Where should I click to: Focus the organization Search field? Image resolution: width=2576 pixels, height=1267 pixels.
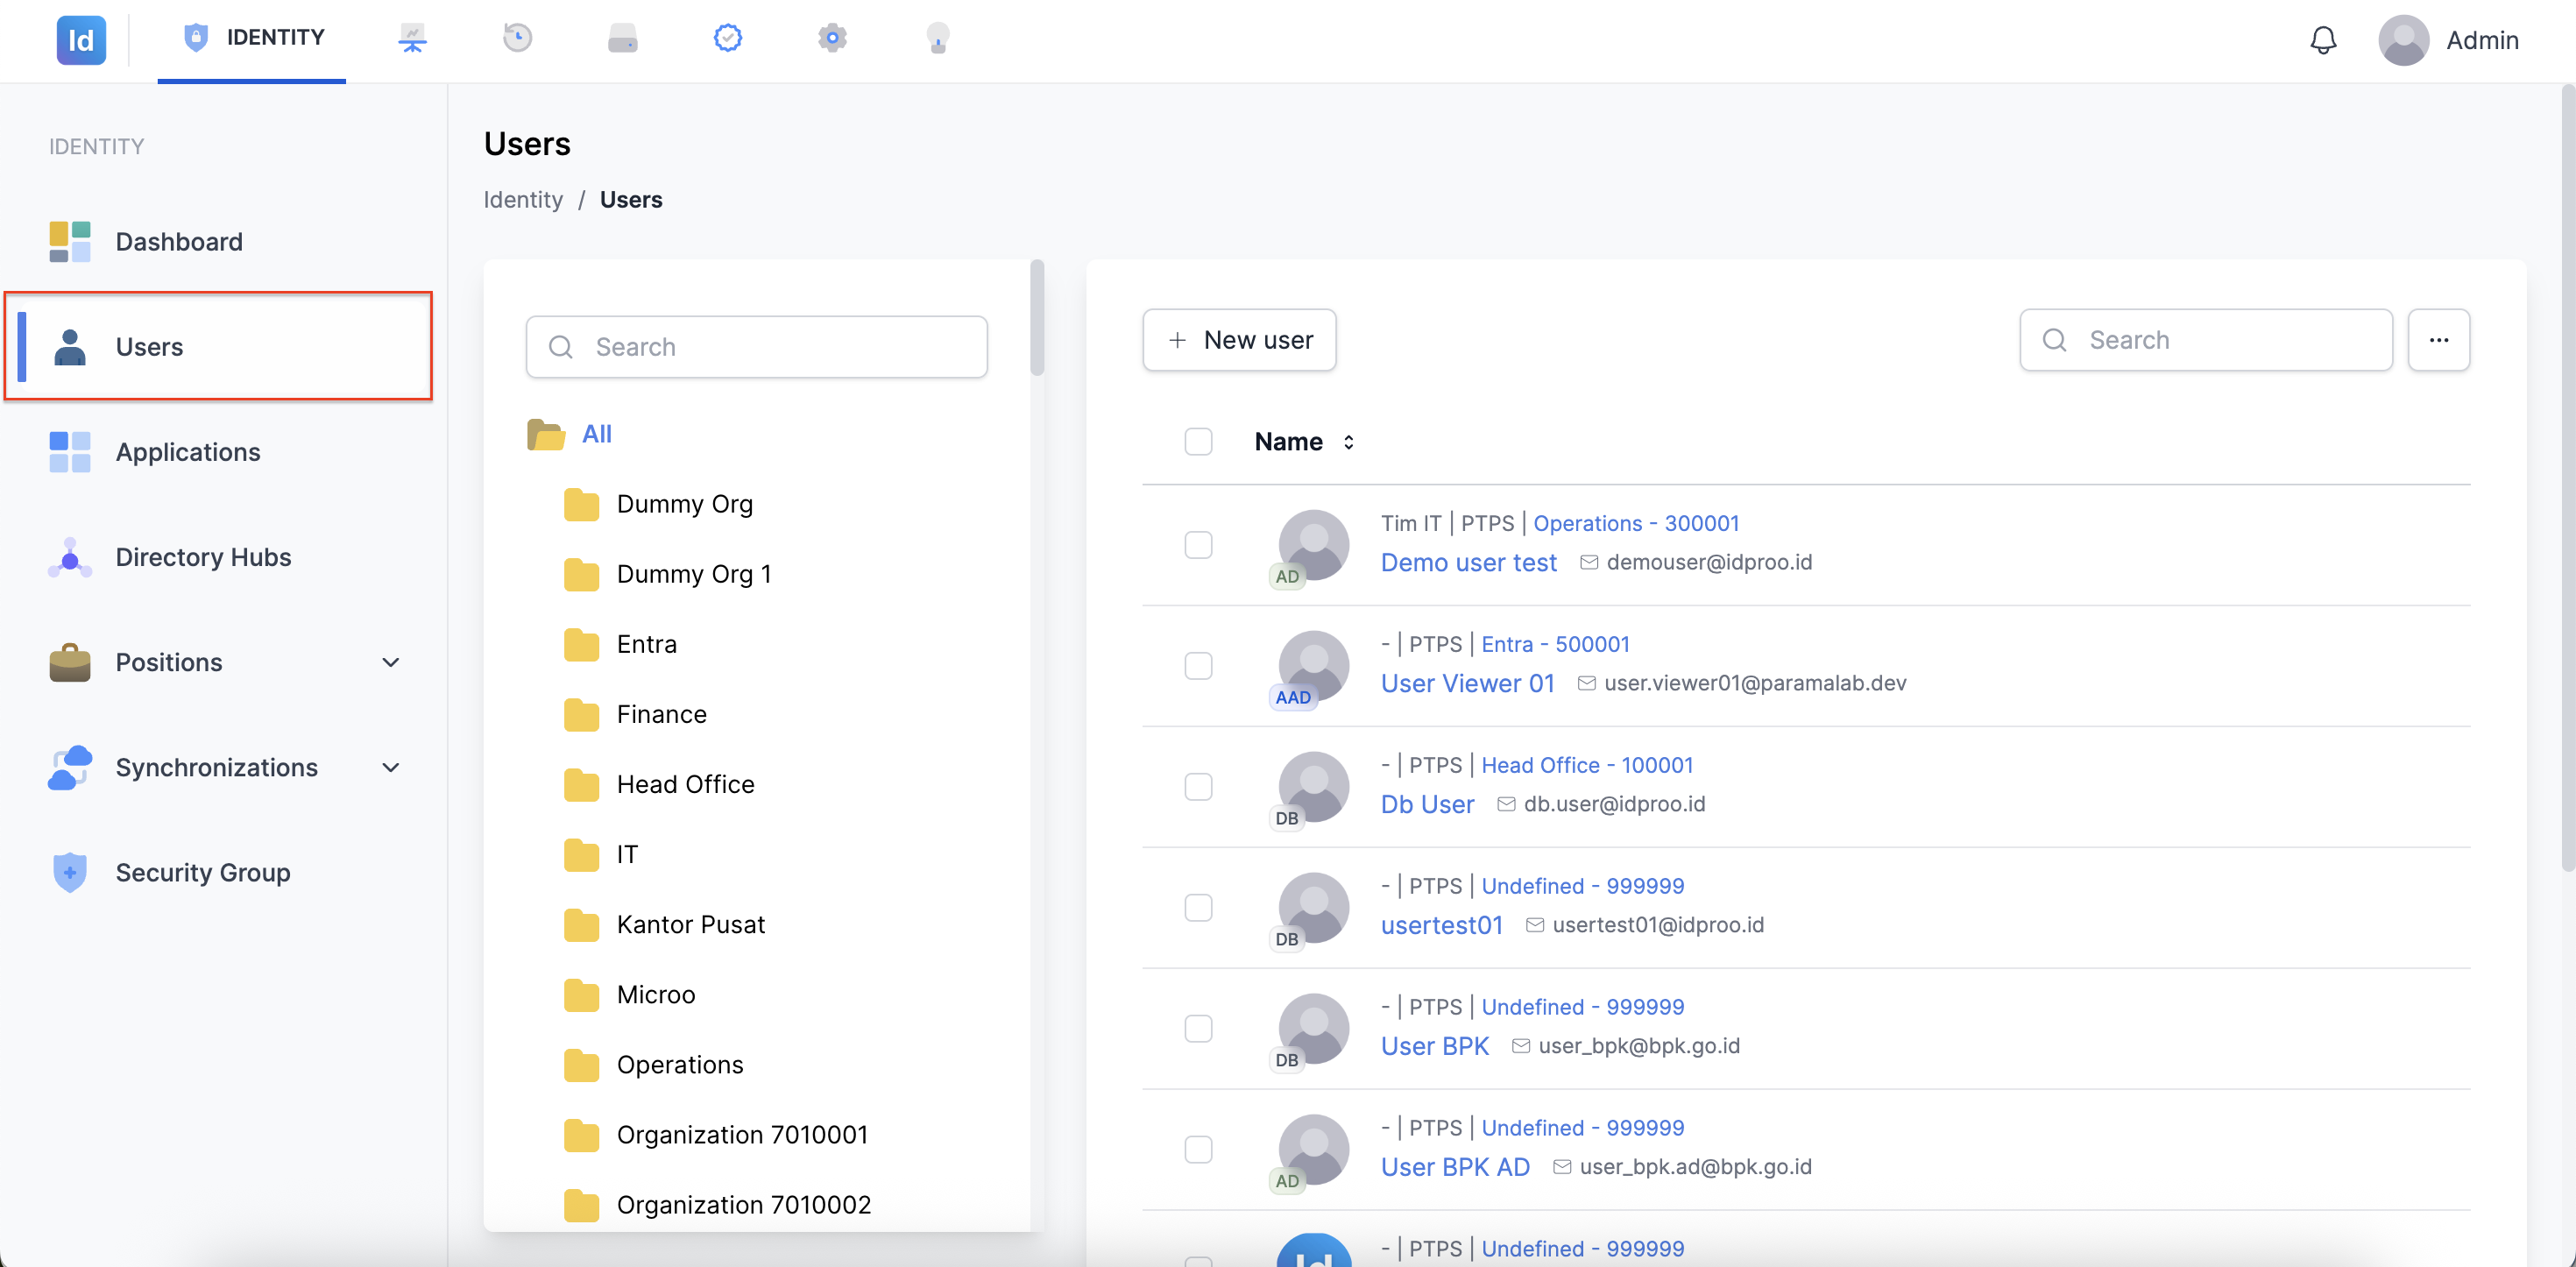pos(756,347)
